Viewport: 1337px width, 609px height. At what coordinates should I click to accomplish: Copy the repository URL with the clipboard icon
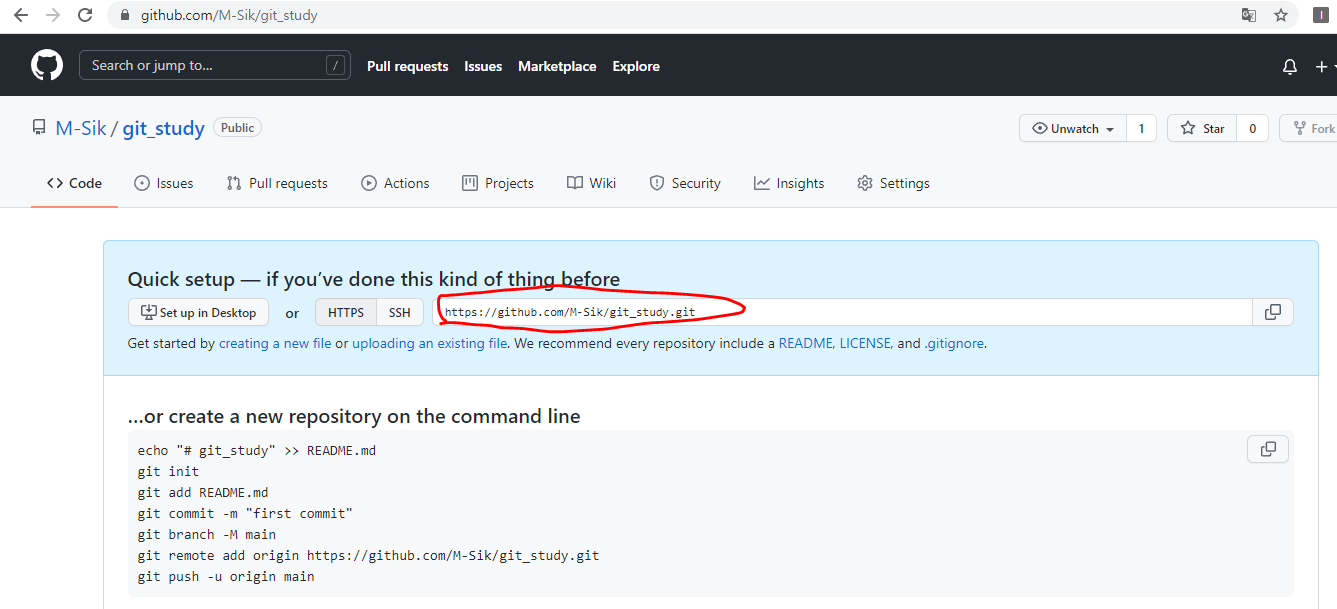(x=1273, y=312)
